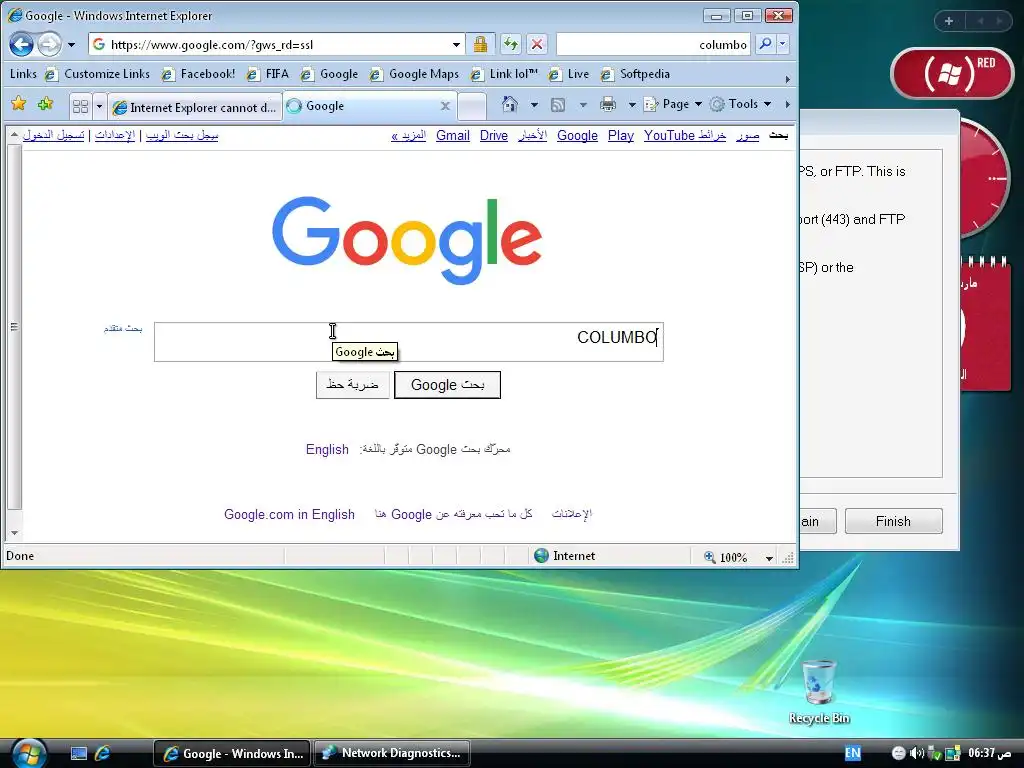Launch Internet Explorer from quick launch

tap(103, 754)
